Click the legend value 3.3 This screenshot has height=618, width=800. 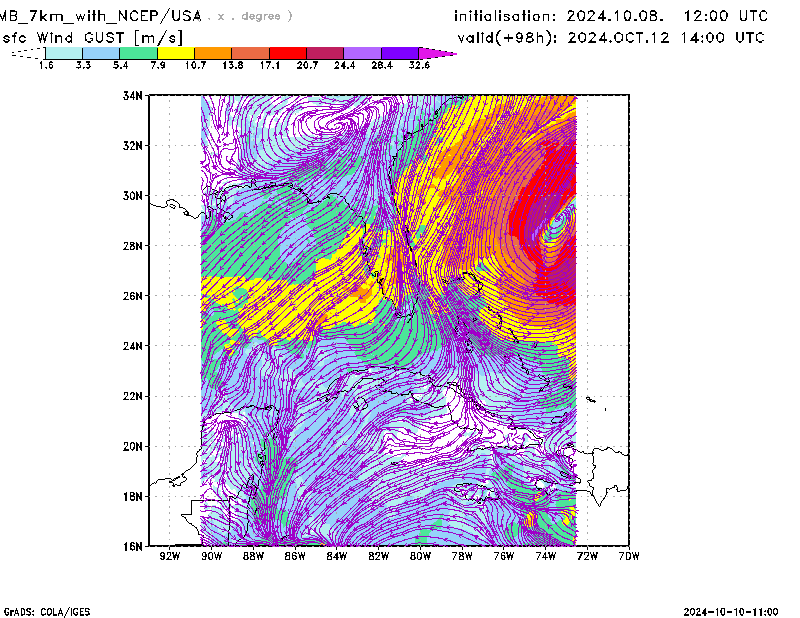pos(83,65)
